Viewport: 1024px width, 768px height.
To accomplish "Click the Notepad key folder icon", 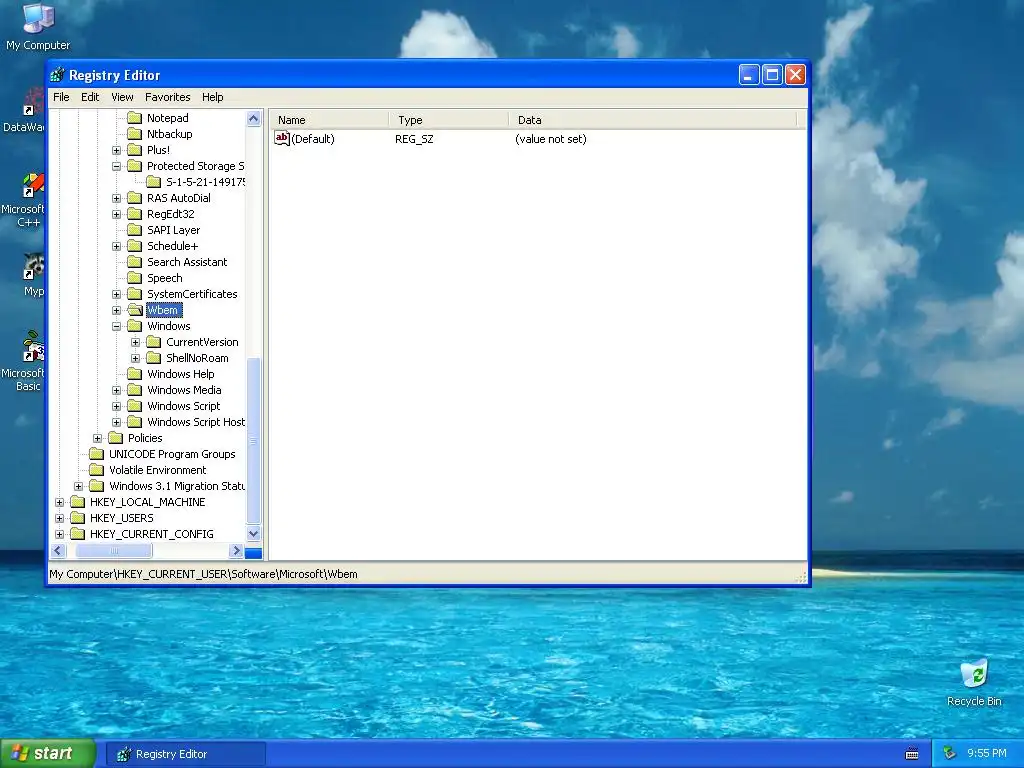I will coord(135,118).
